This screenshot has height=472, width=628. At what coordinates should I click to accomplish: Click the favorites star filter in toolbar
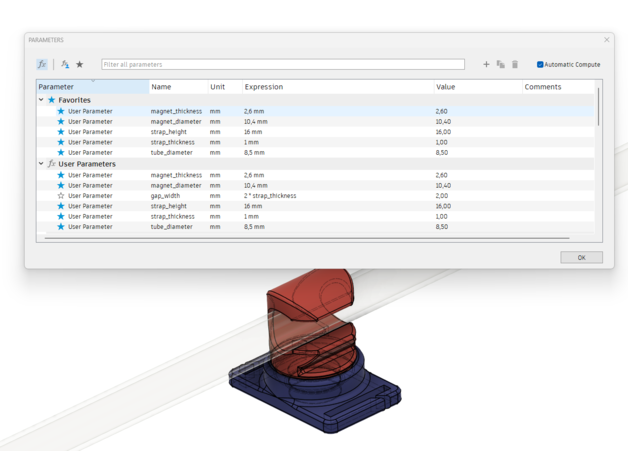click(x=80, y=65)
